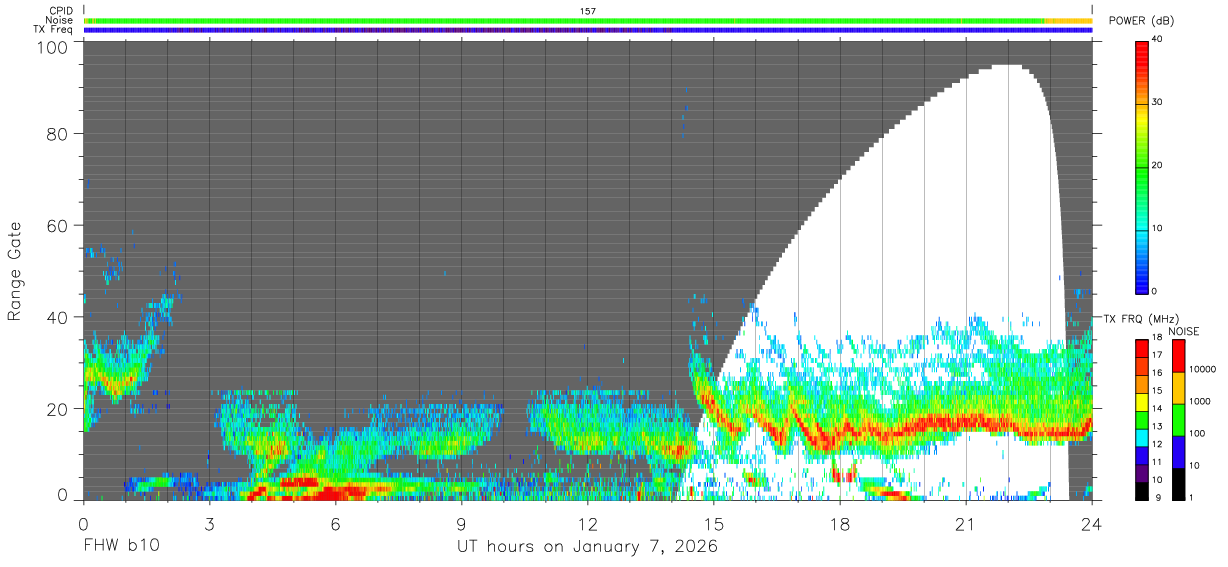
Task: Click the '1000' label on NOISE scale
Action: [x=1201, y=401]
